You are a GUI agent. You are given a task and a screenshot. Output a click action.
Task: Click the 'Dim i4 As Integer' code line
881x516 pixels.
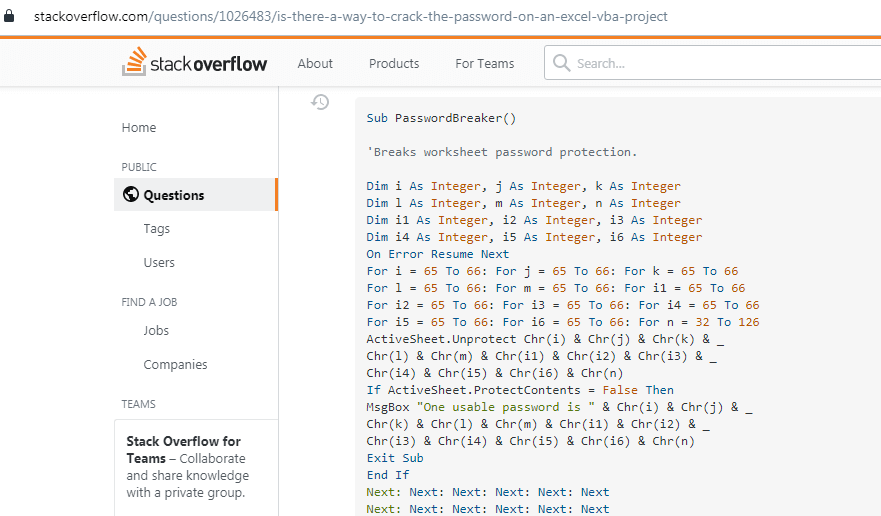(534, 237)
